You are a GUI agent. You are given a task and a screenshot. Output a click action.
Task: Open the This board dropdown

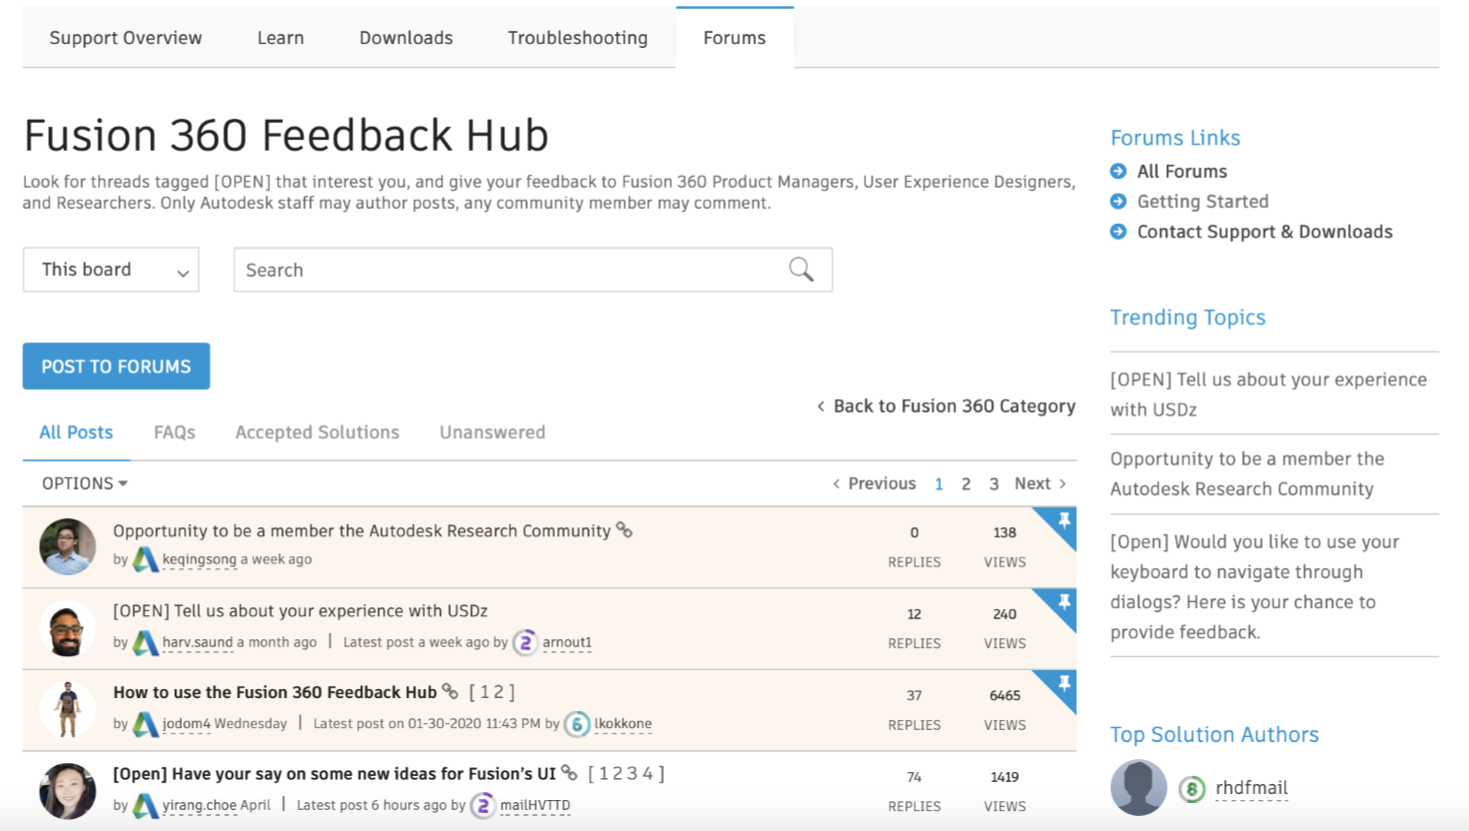pyautogui.click(x=110, y=269)
